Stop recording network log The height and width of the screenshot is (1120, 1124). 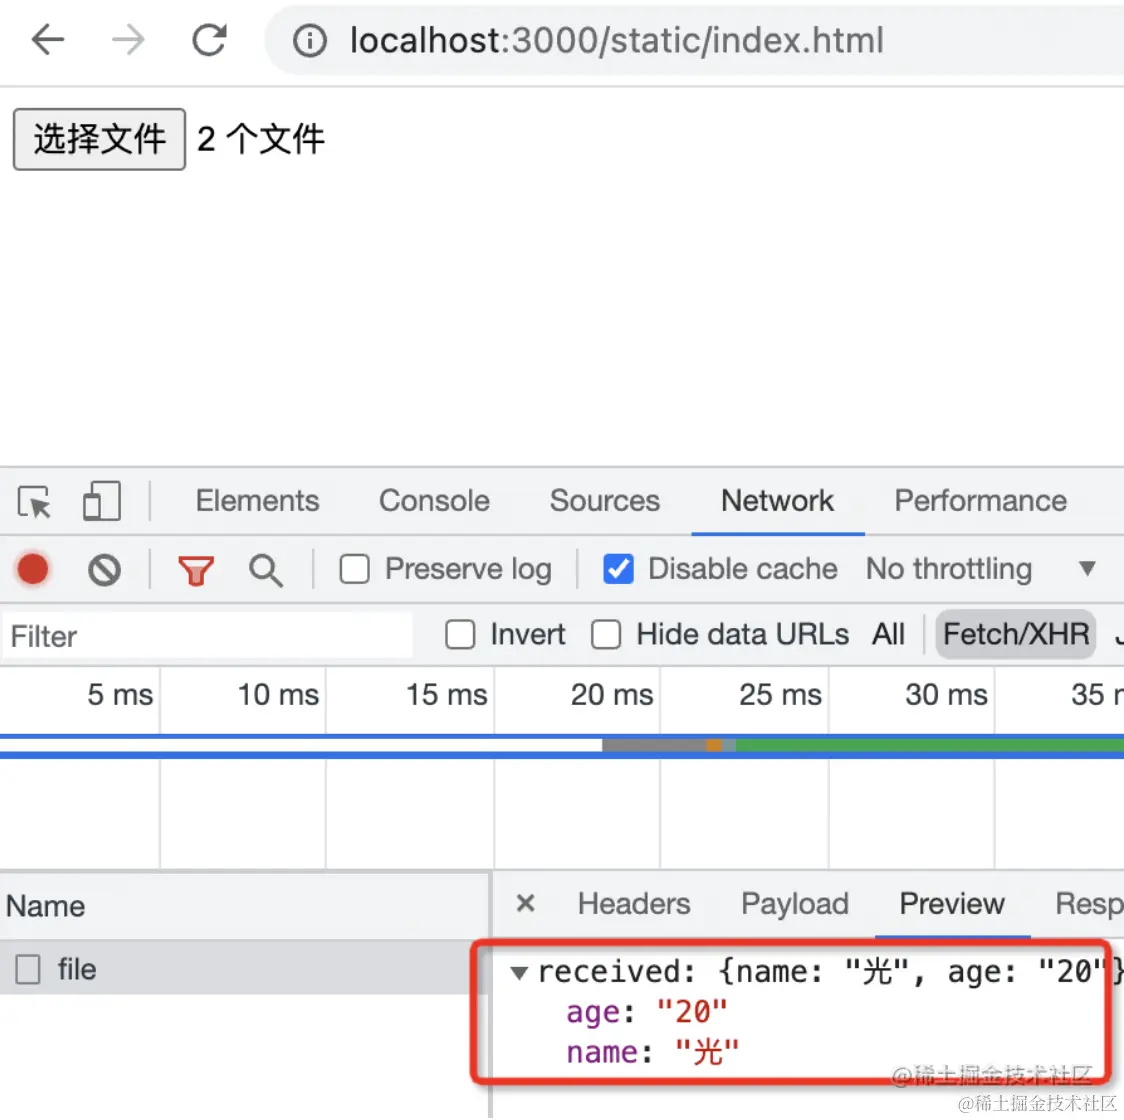(x=33, y=569)
